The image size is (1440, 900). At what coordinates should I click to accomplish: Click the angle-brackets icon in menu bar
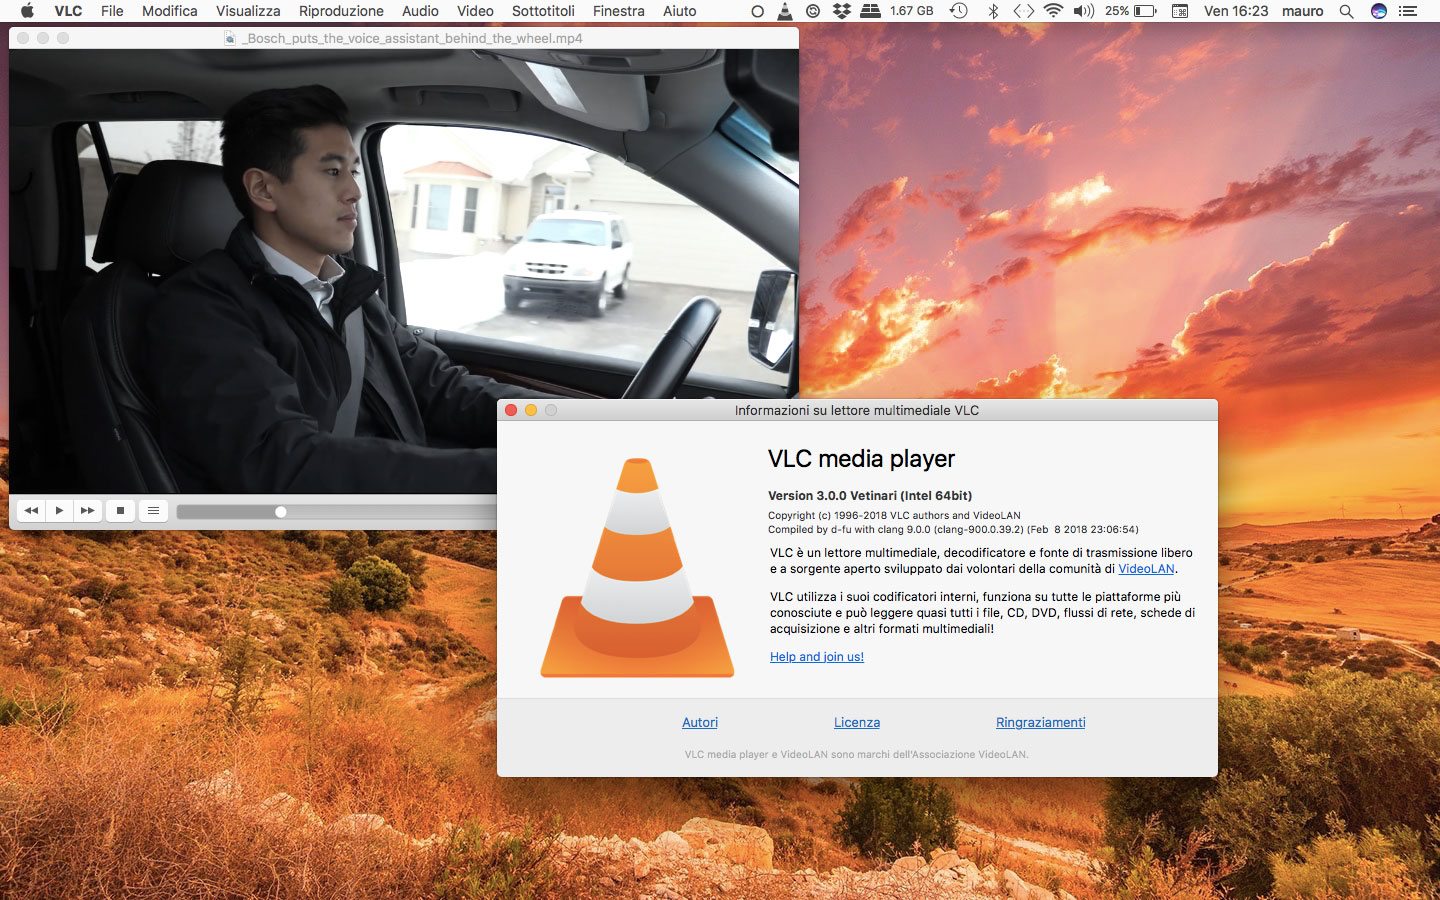tap(1023, 11)
